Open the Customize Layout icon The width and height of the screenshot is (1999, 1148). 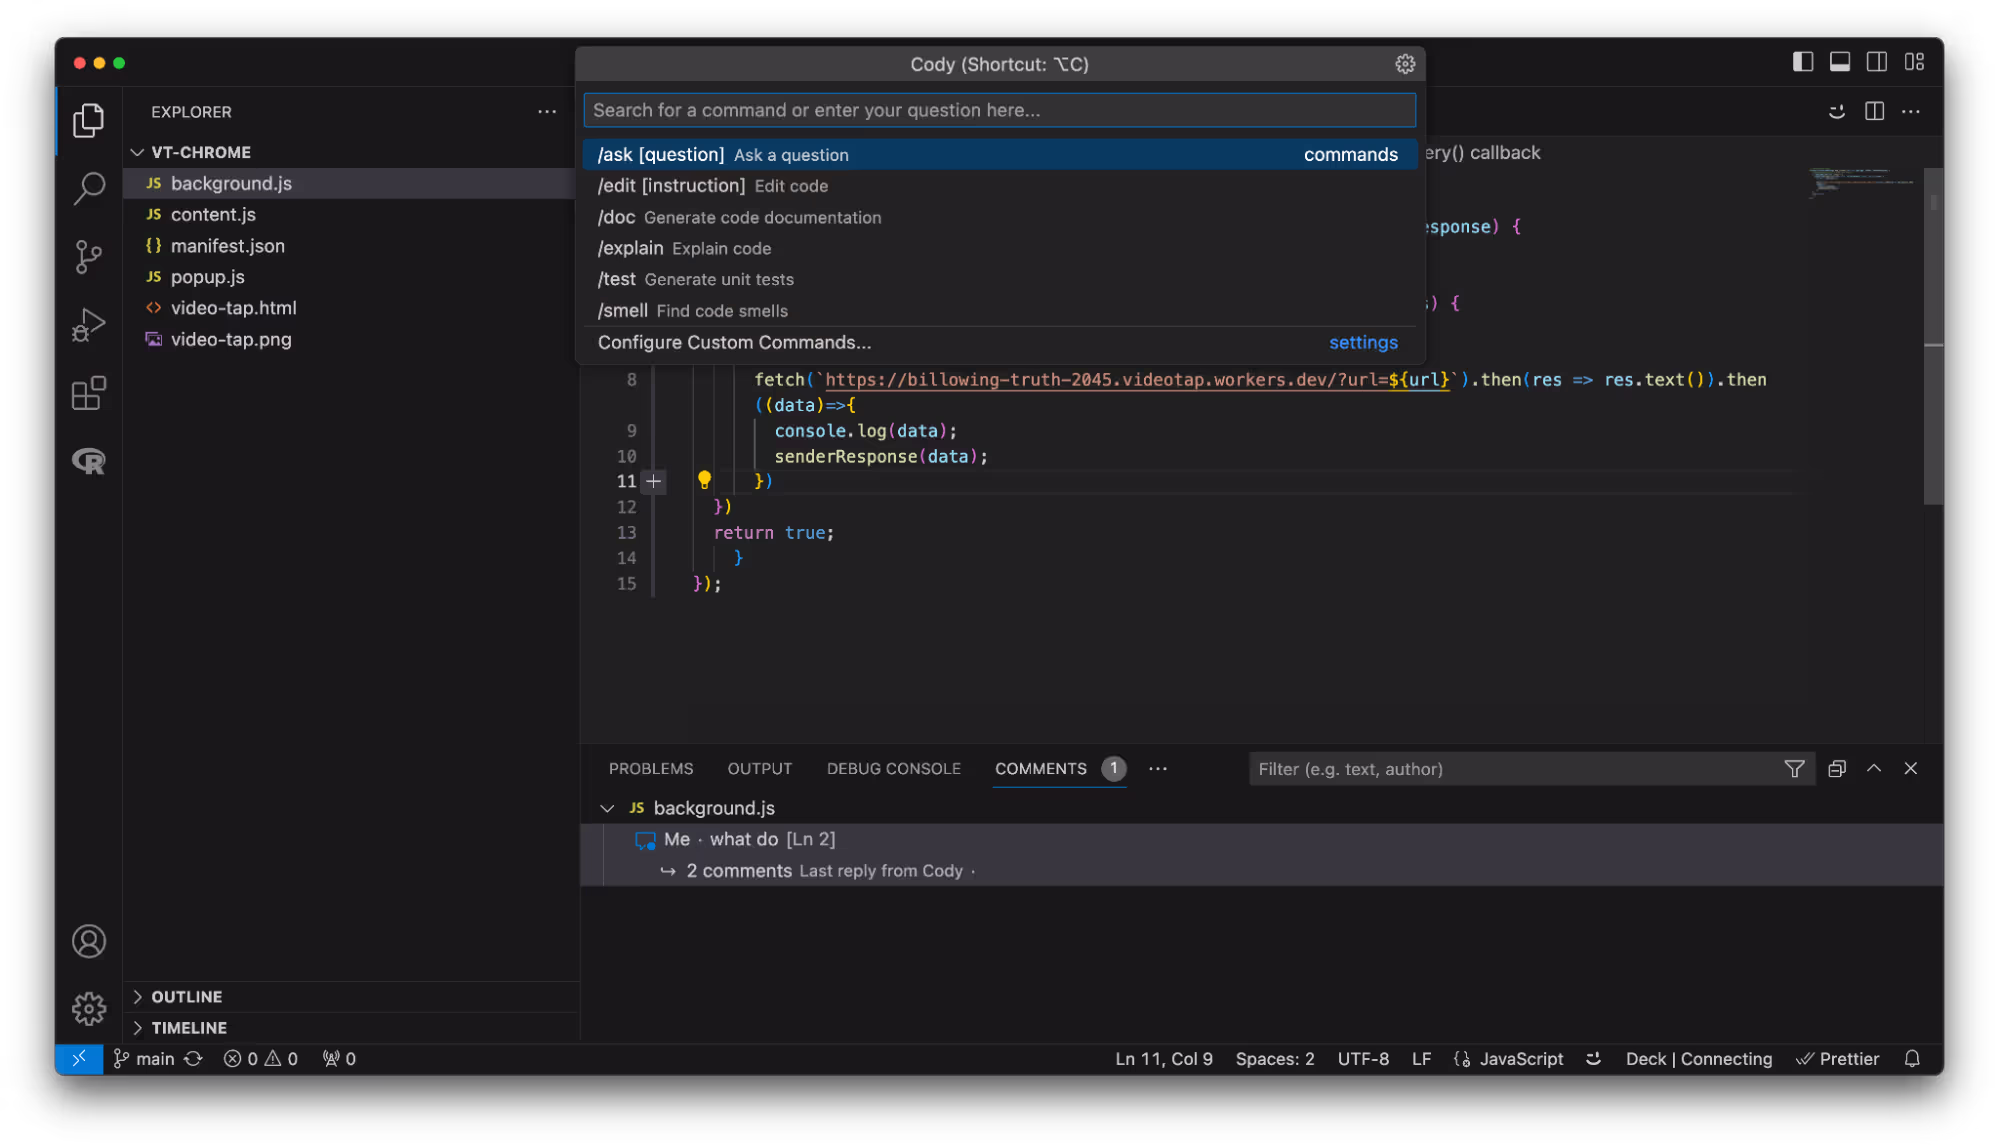point(1913,62)
